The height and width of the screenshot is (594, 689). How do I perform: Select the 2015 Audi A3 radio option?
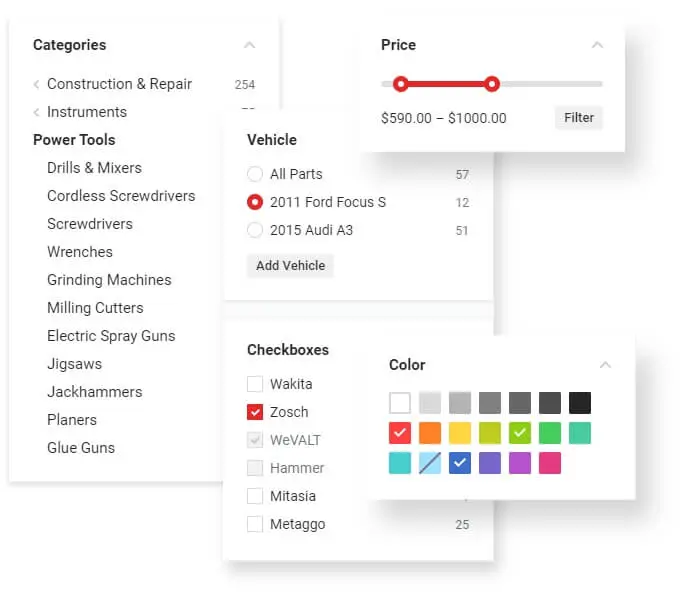point(255,230)
